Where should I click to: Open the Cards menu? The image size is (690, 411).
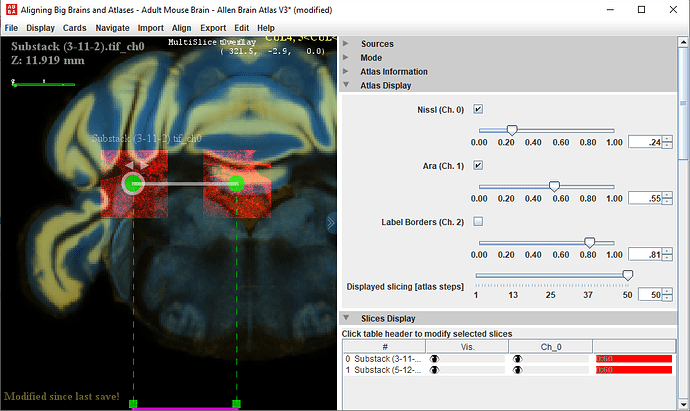pyautogui.click(x=74, y=28)
